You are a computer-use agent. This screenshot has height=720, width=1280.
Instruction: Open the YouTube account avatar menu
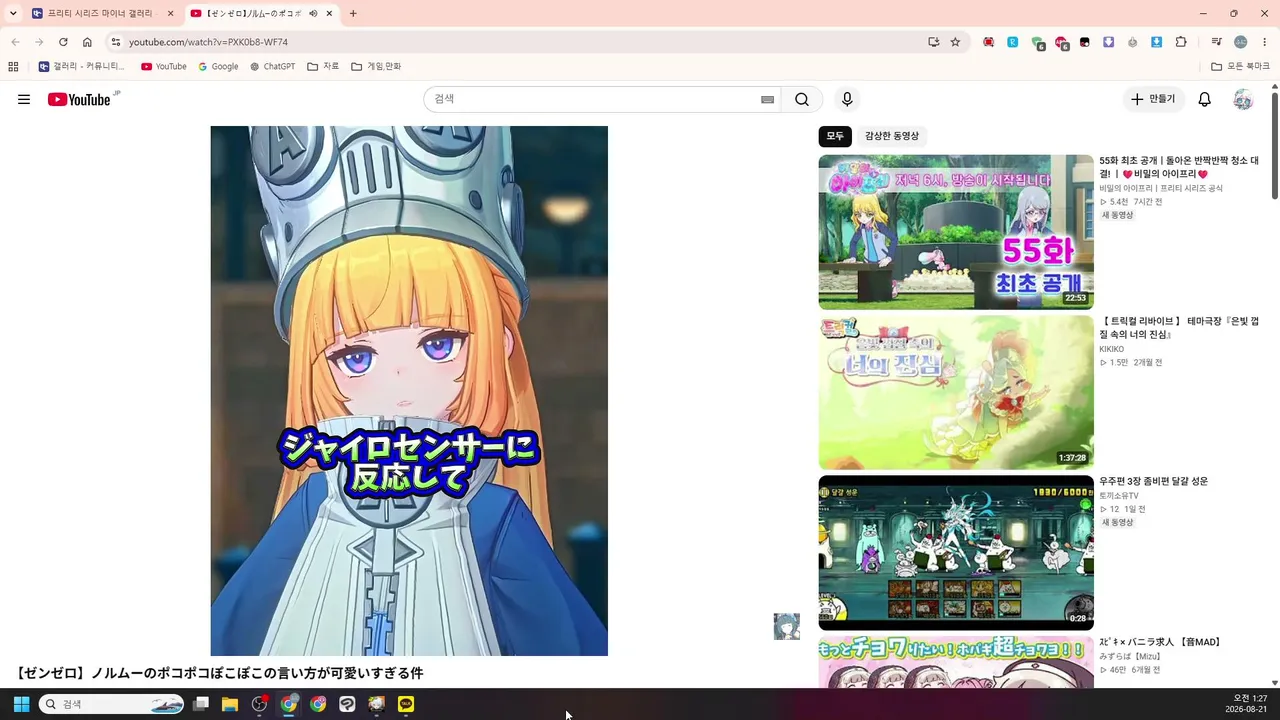[x=1243, y=99]
